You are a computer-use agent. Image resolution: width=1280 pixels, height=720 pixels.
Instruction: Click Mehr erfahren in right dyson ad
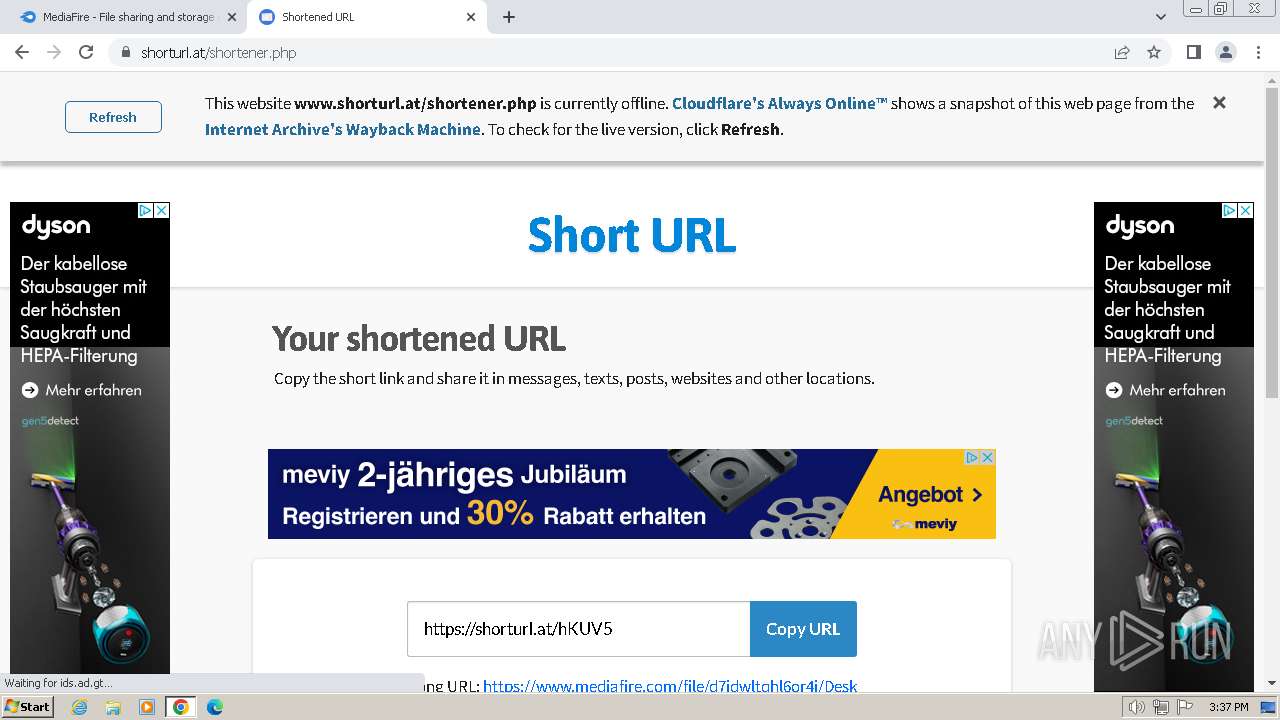1166,390
